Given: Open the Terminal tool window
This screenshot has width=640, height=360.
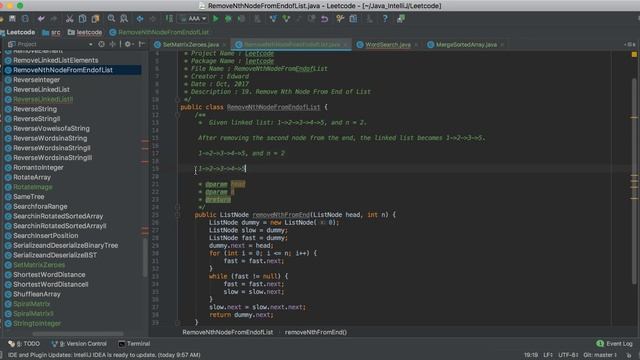Looking at the screenshot, I should pos(134,344).
